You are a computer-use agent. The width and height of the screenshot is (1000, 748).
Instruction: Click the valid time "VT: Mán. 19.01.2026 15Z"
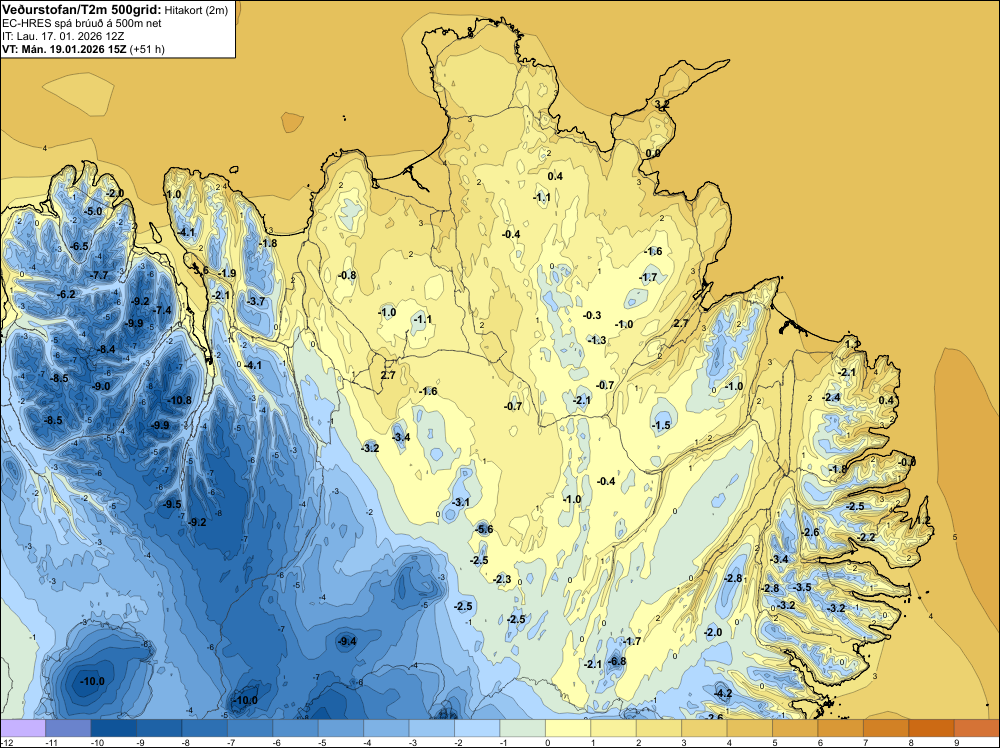tap(64, 49)
